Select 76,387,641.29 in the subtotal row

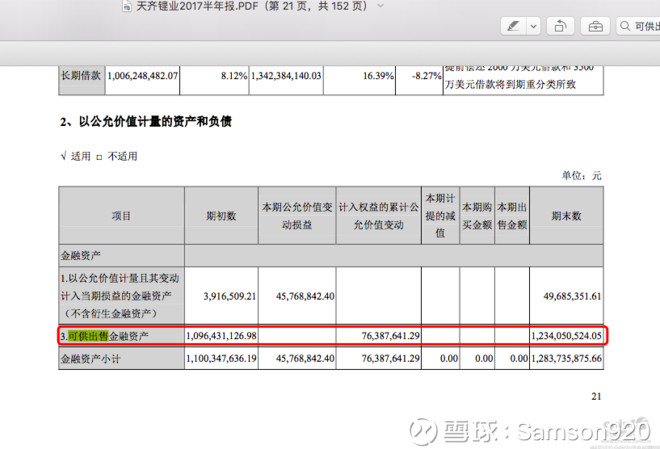pyautogui.click(x=391, y=359)
